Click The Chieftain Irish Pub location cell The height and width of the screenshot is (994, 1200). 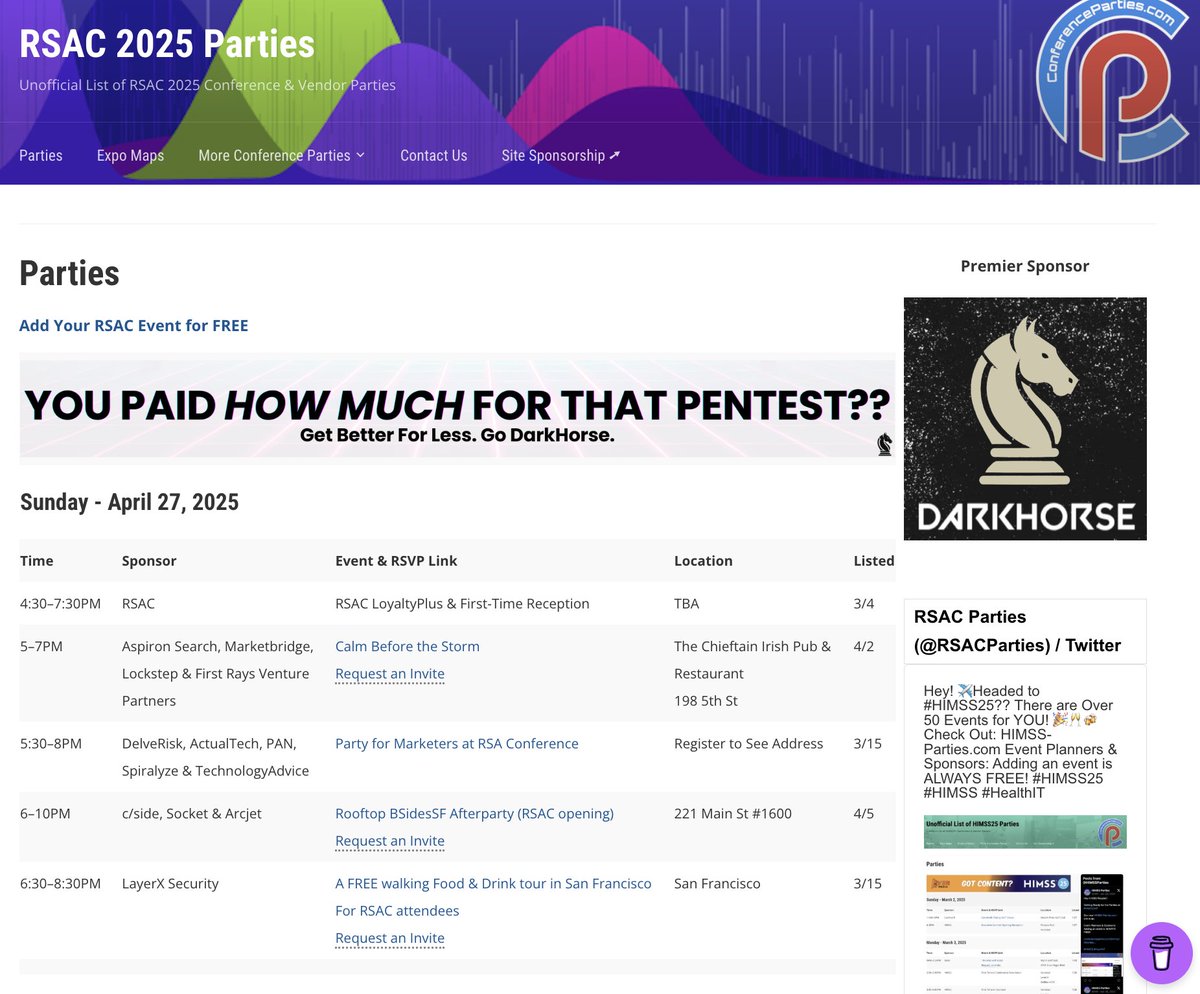[752, 673]
